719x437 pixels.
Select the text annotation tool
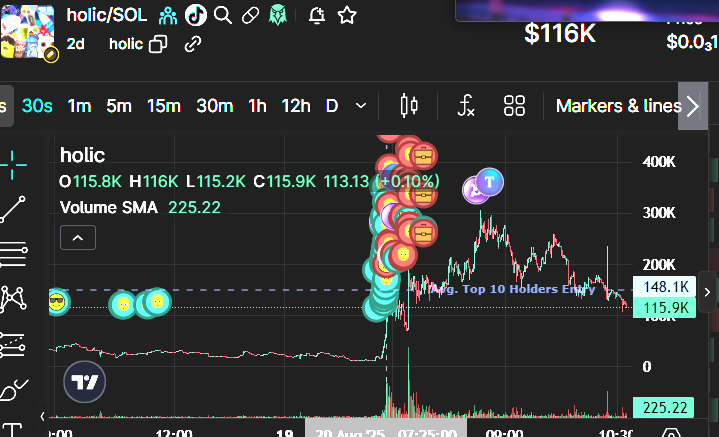[12, 430]
